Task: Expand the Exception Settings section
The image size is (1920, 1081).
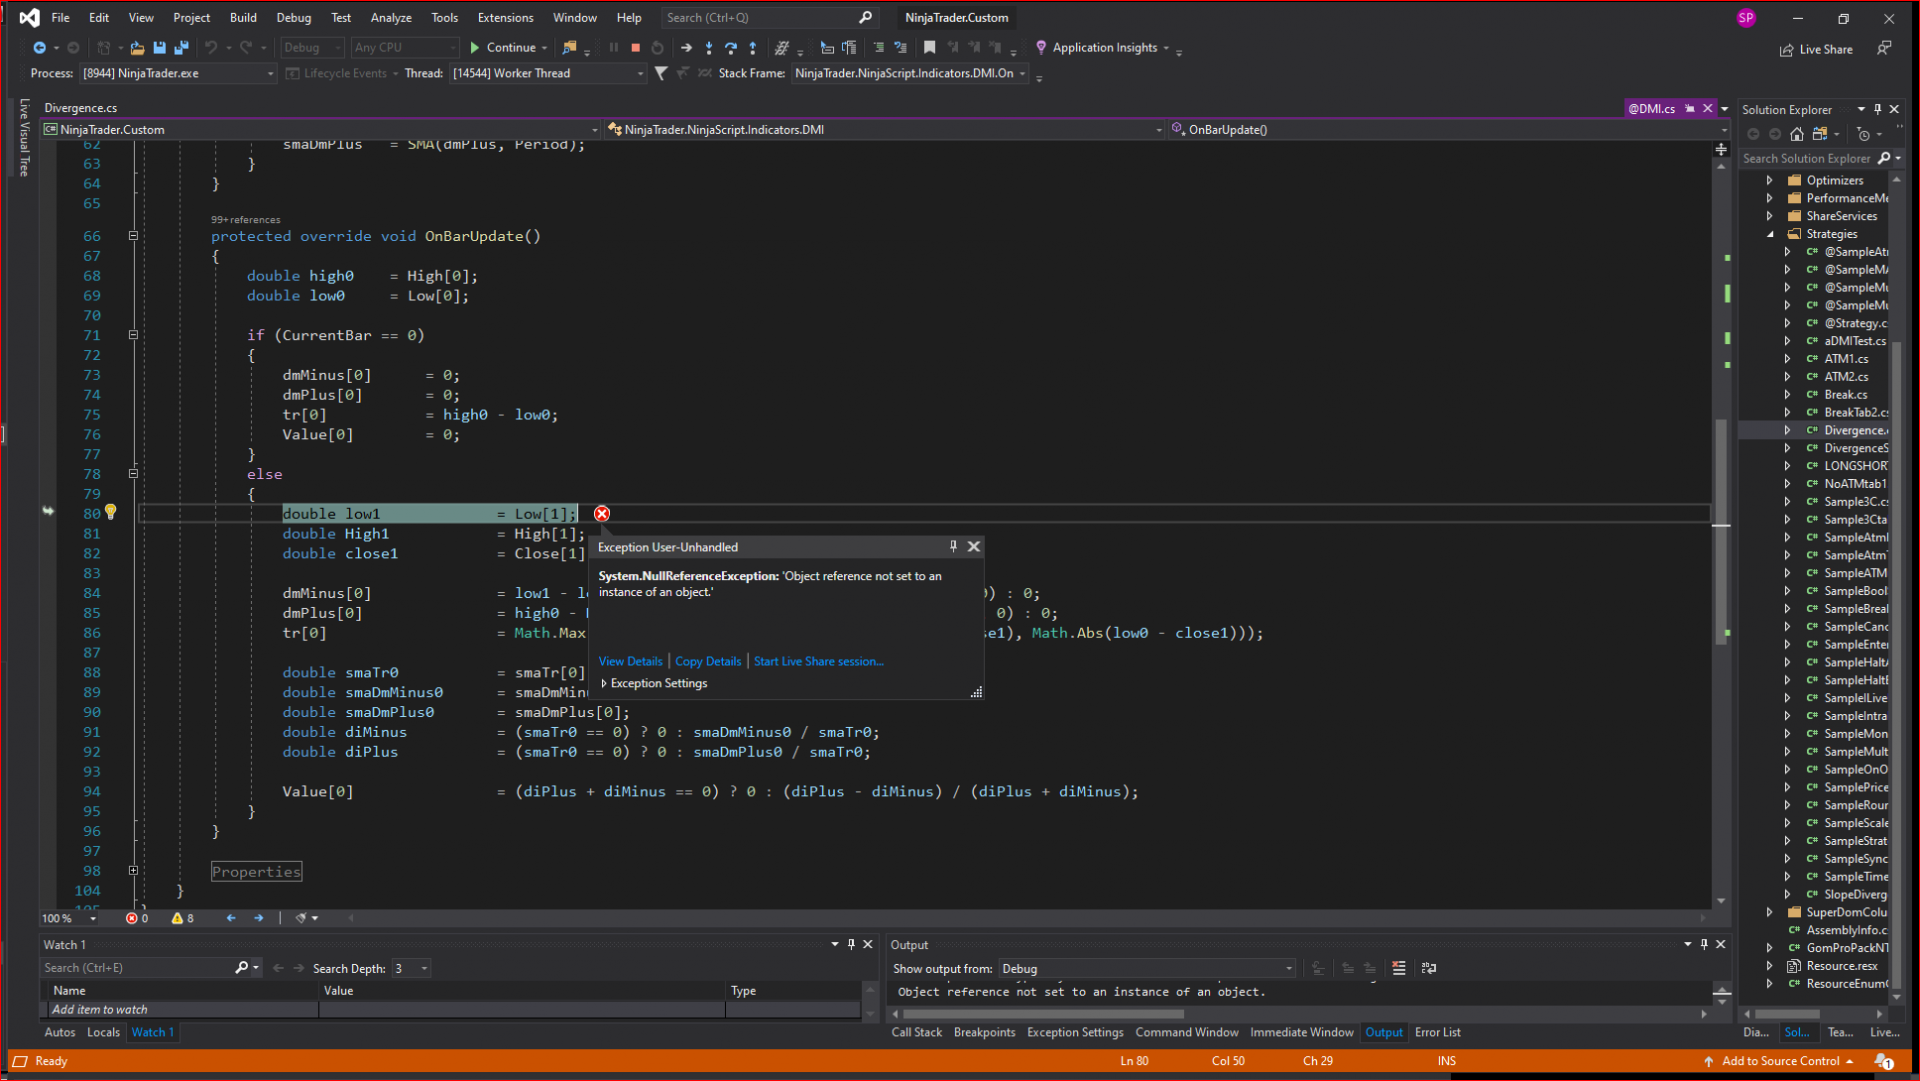Action: (604, 684)
